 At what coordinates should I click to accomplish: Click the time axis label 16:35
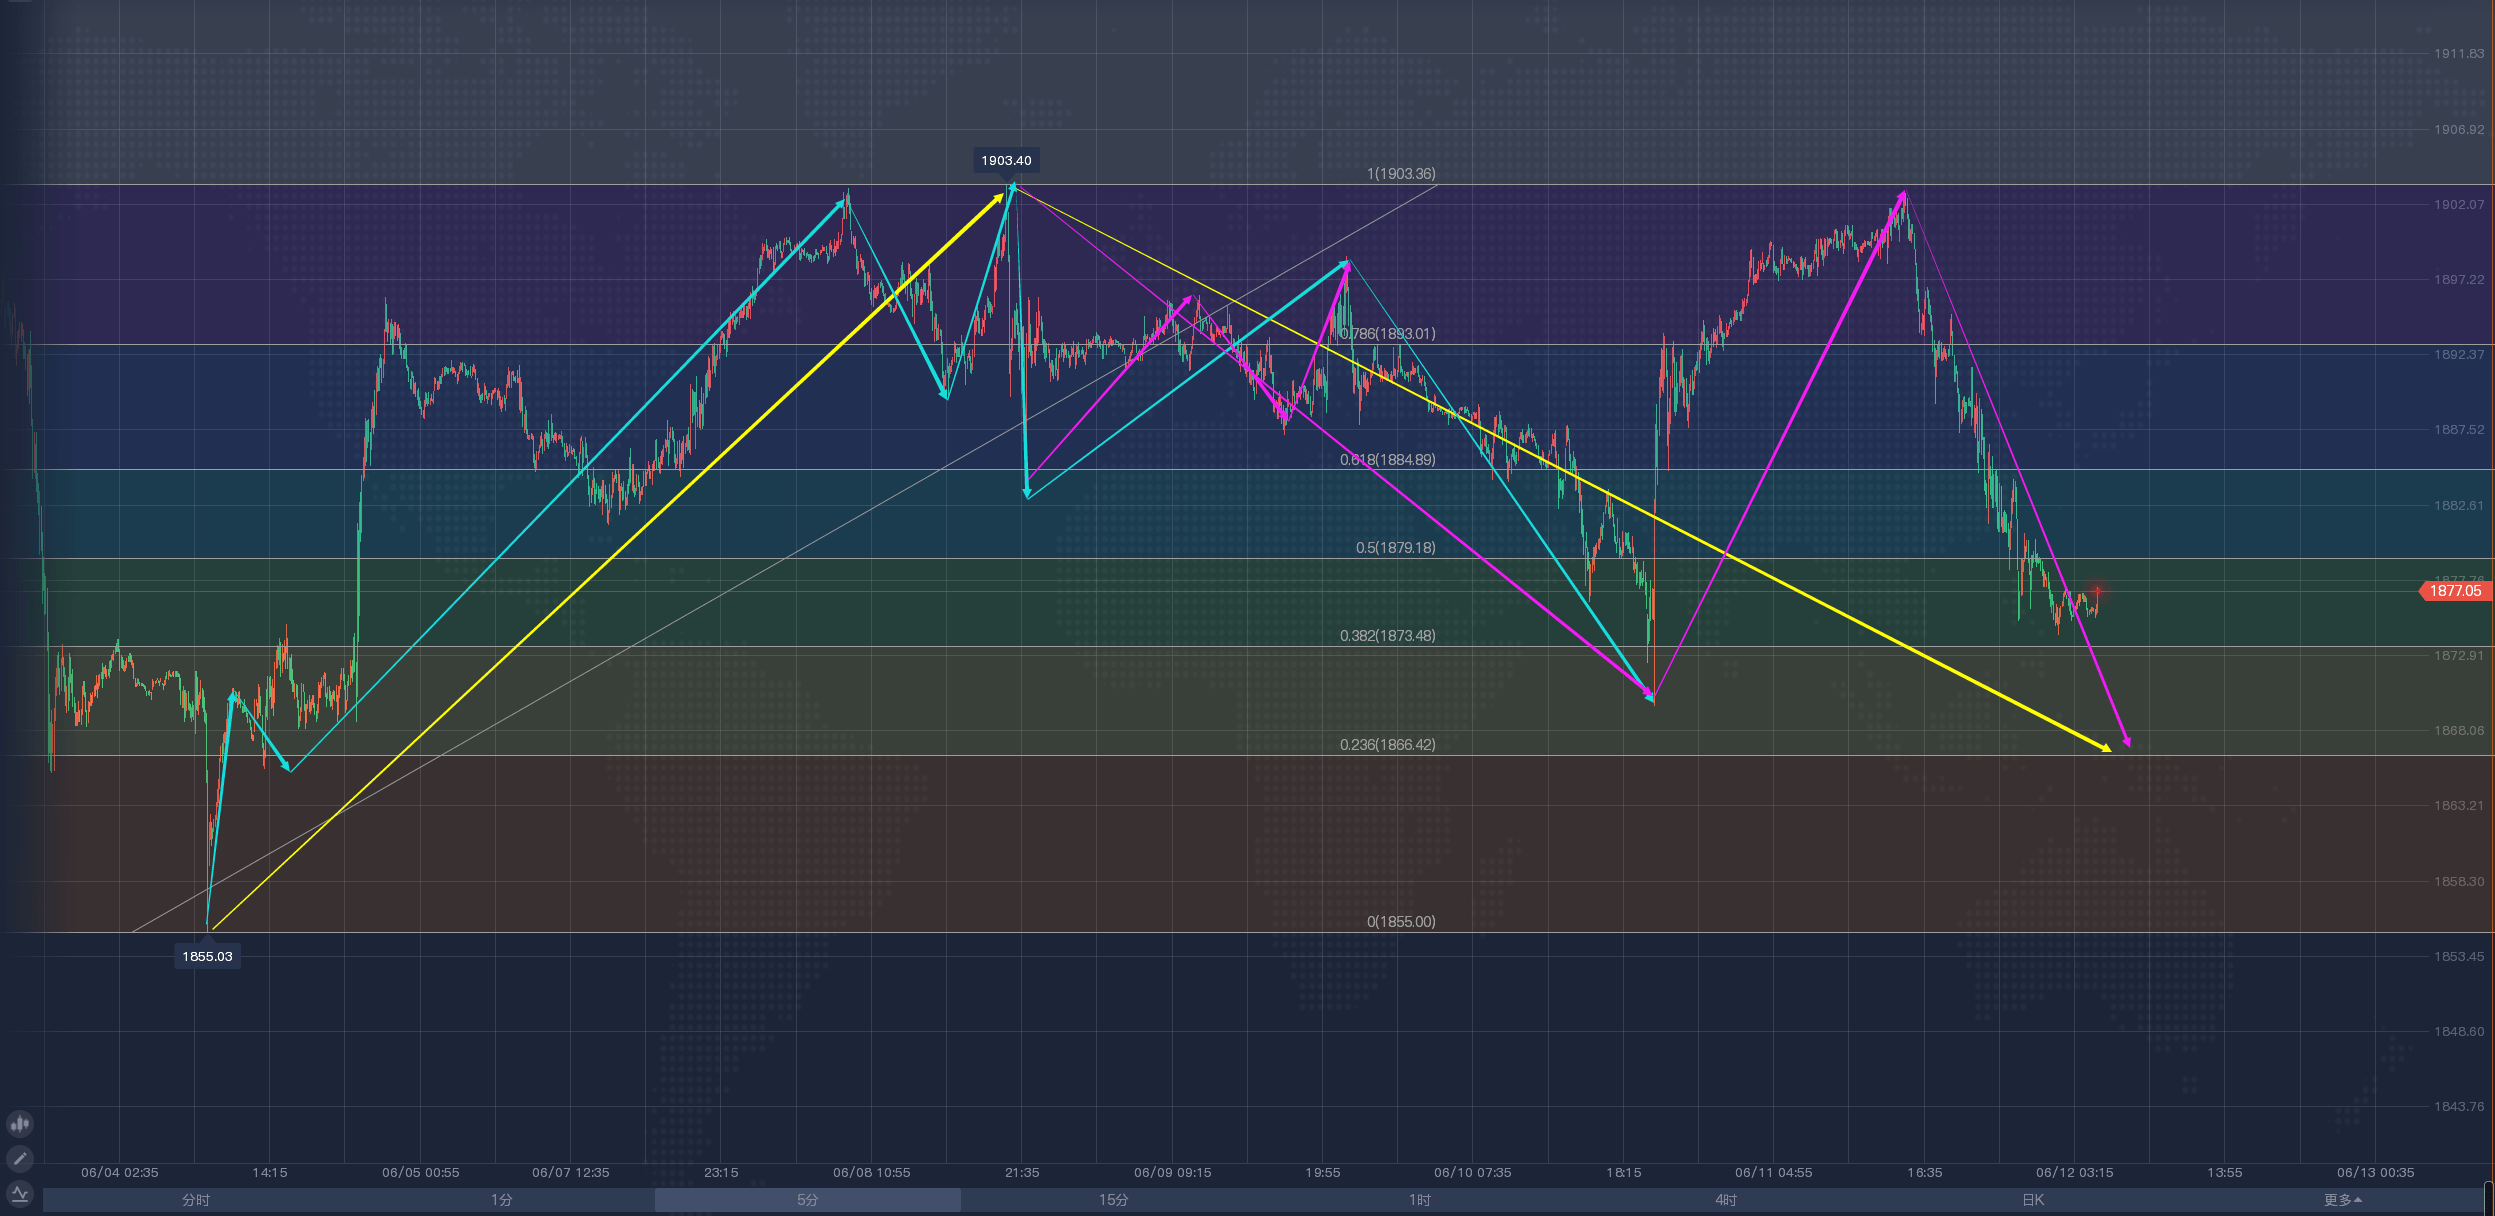1925,1173
